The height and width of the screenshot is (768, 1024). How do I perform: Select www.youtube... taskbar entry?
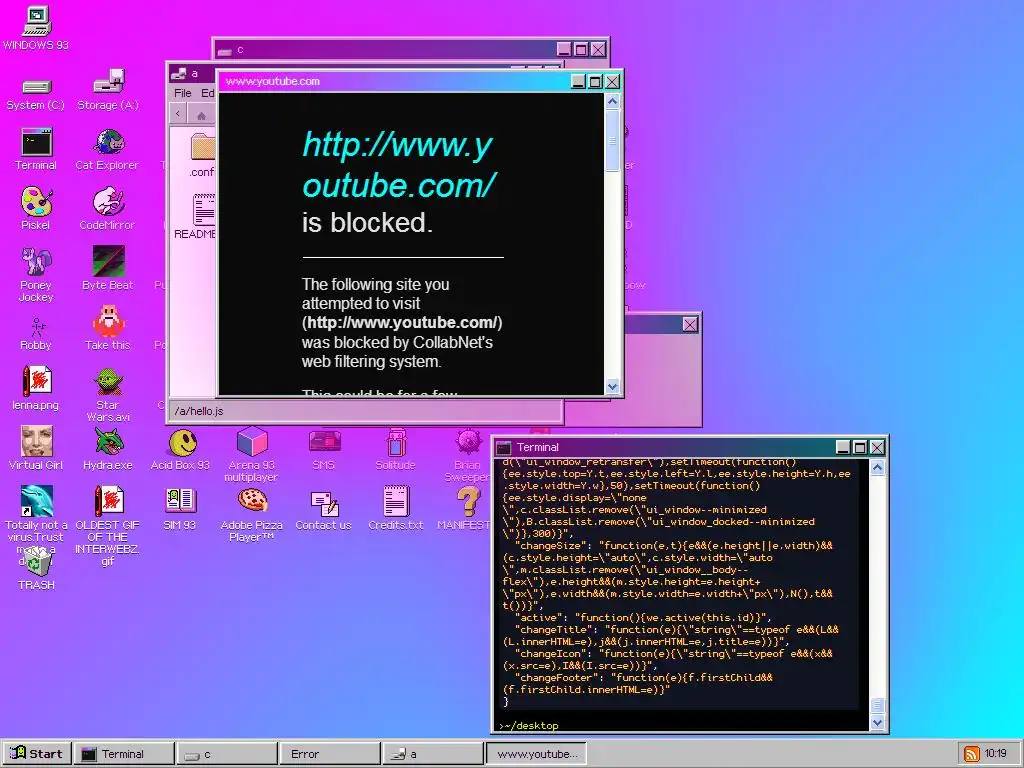[536, 754]
